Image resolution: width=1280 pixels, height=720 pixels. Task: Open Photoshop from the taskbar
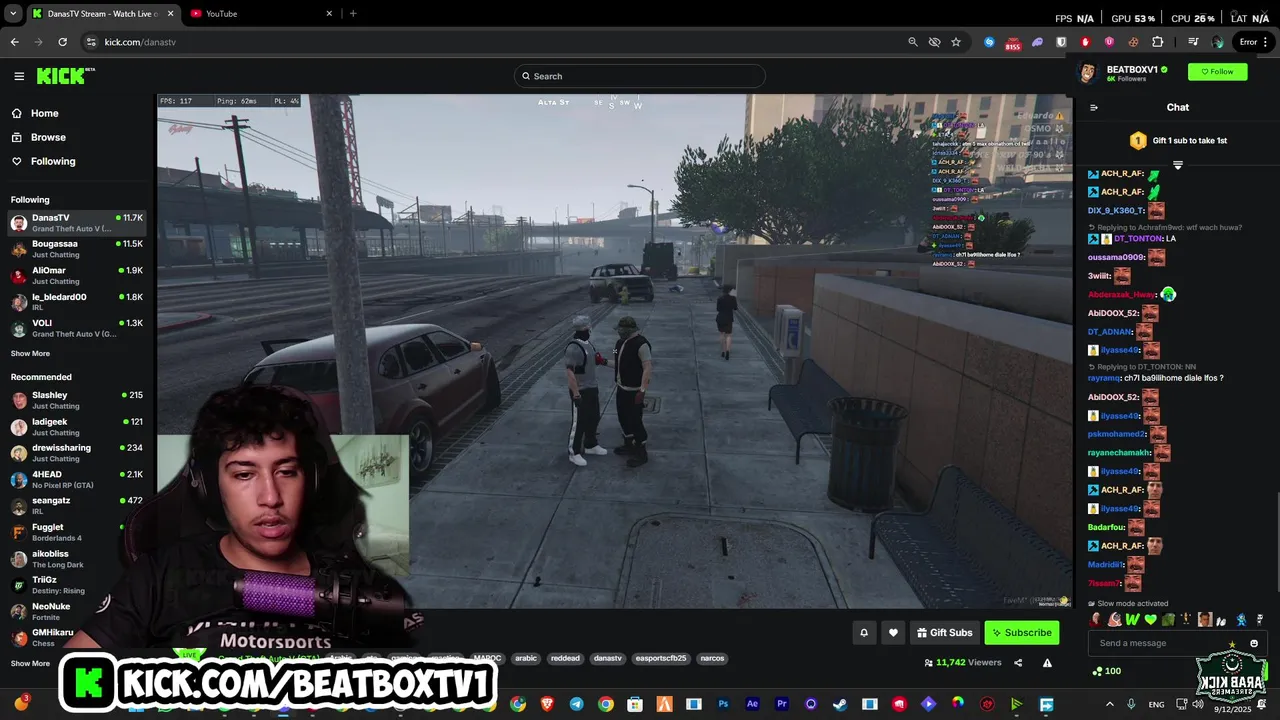click(x=723, y=704)
